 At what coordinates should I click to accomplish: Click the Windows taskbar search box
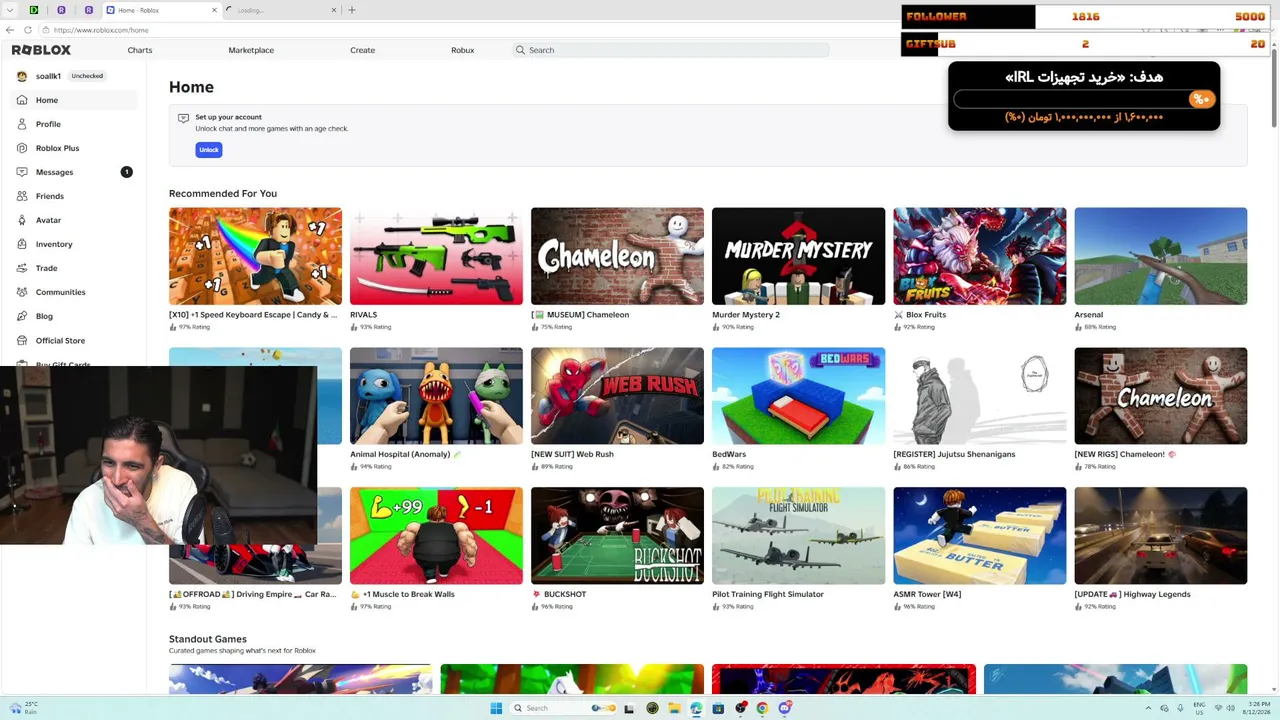(x=565, y=708)
